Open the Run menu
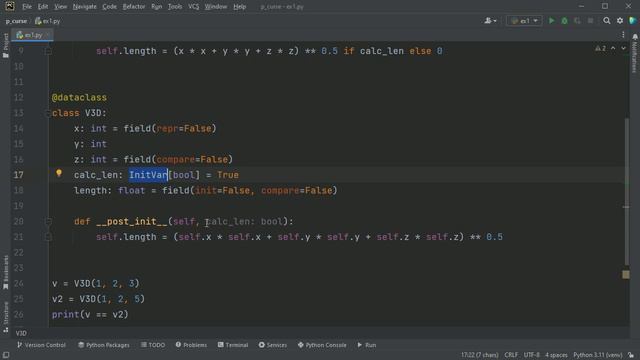Screen dimensions: 640x360 [x=156, y=7]
